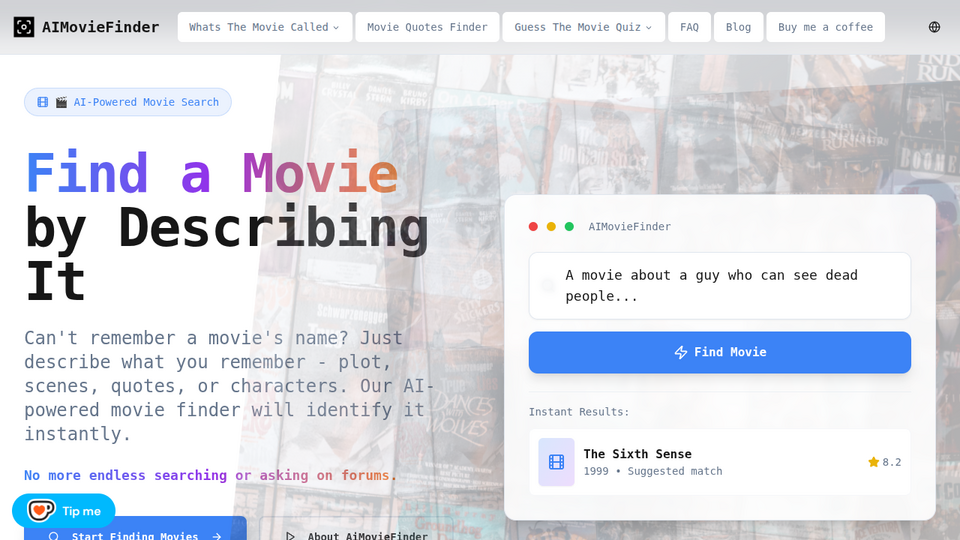Click the movie description input field

pyautogui.click(x=719, y=286)
